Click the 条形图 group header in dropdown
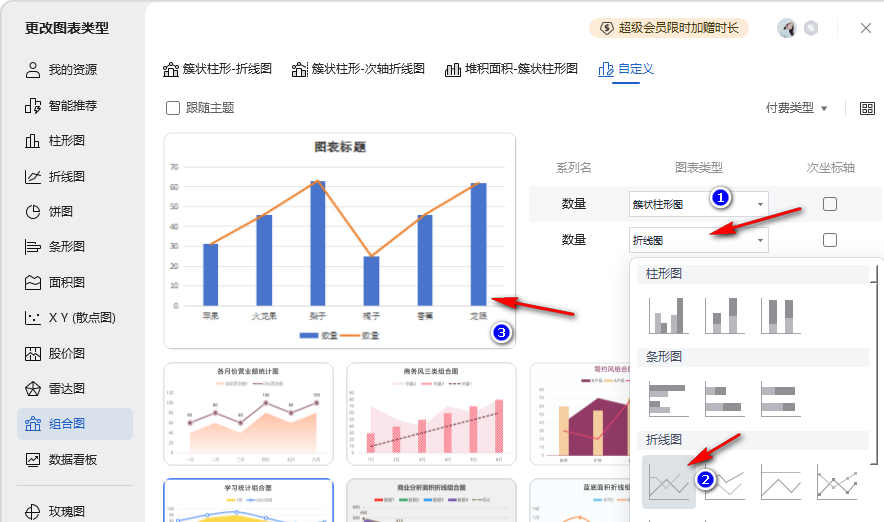This screenshot has height=522, width=884. point(753,357)
